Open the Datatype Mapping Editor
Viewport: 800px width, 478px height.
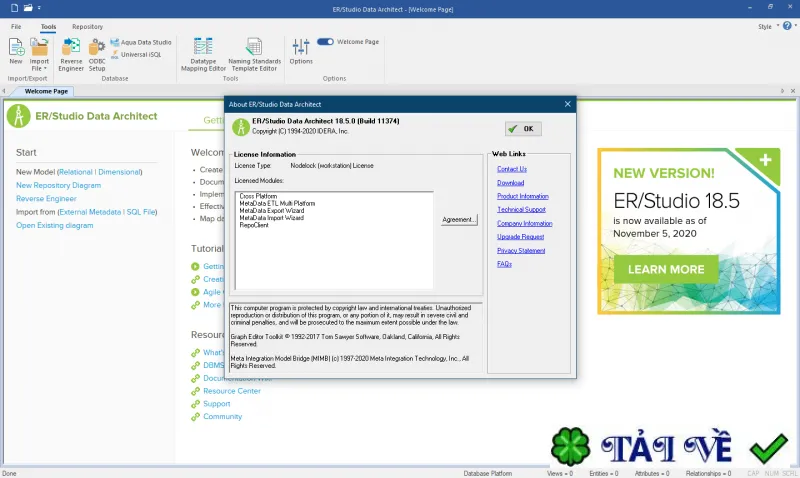pos(203,55)
